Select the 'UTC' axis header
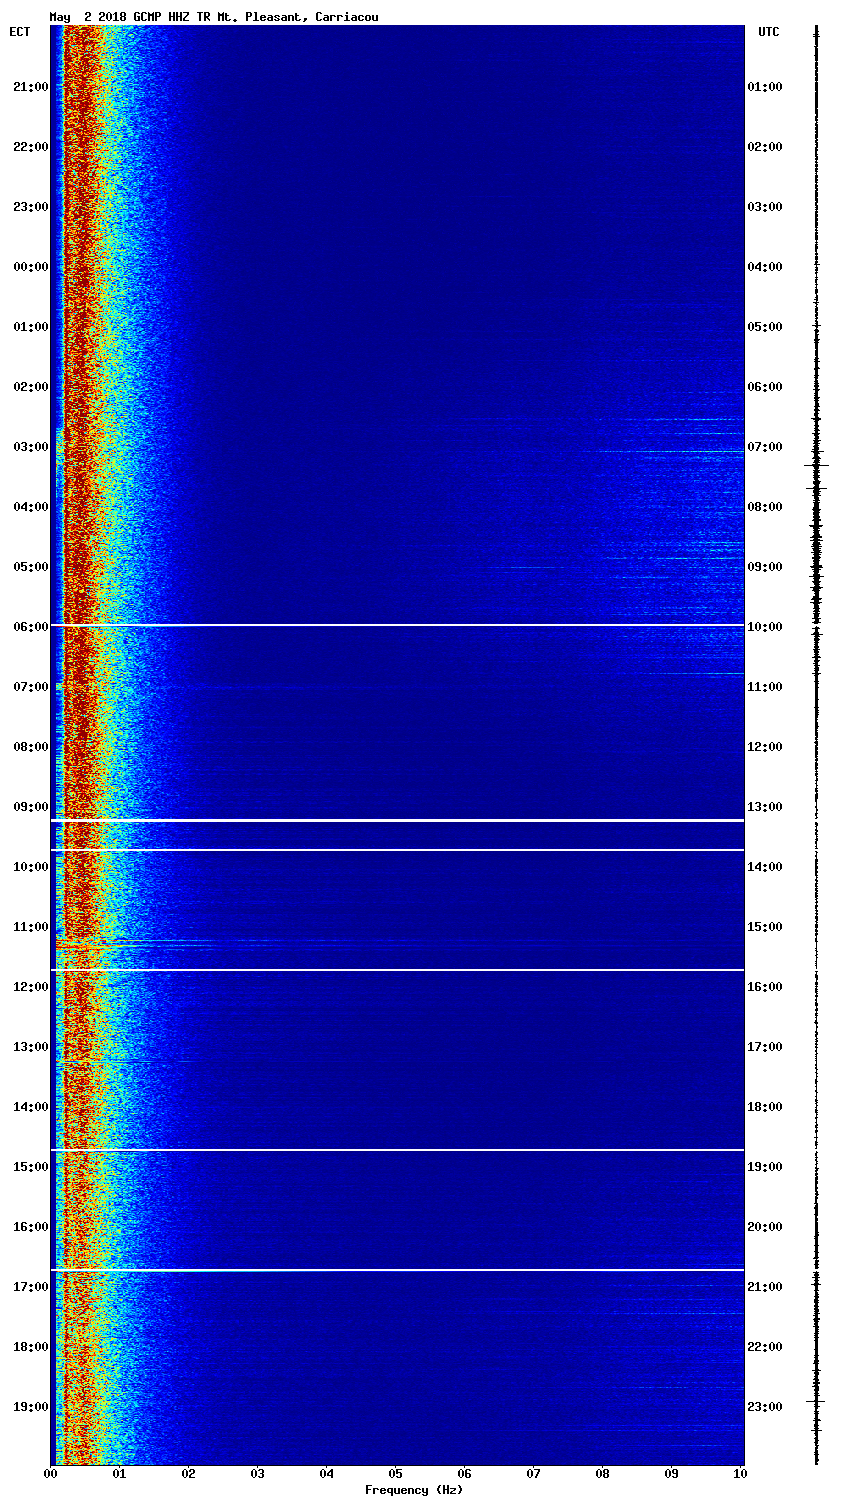 pos(768,32)
